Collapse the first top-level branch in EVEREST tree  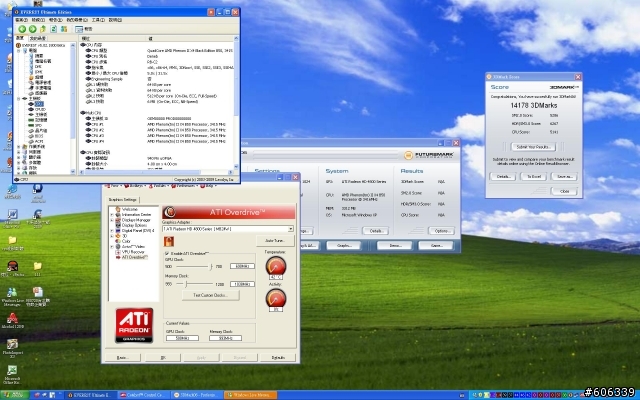pos(18,51)
